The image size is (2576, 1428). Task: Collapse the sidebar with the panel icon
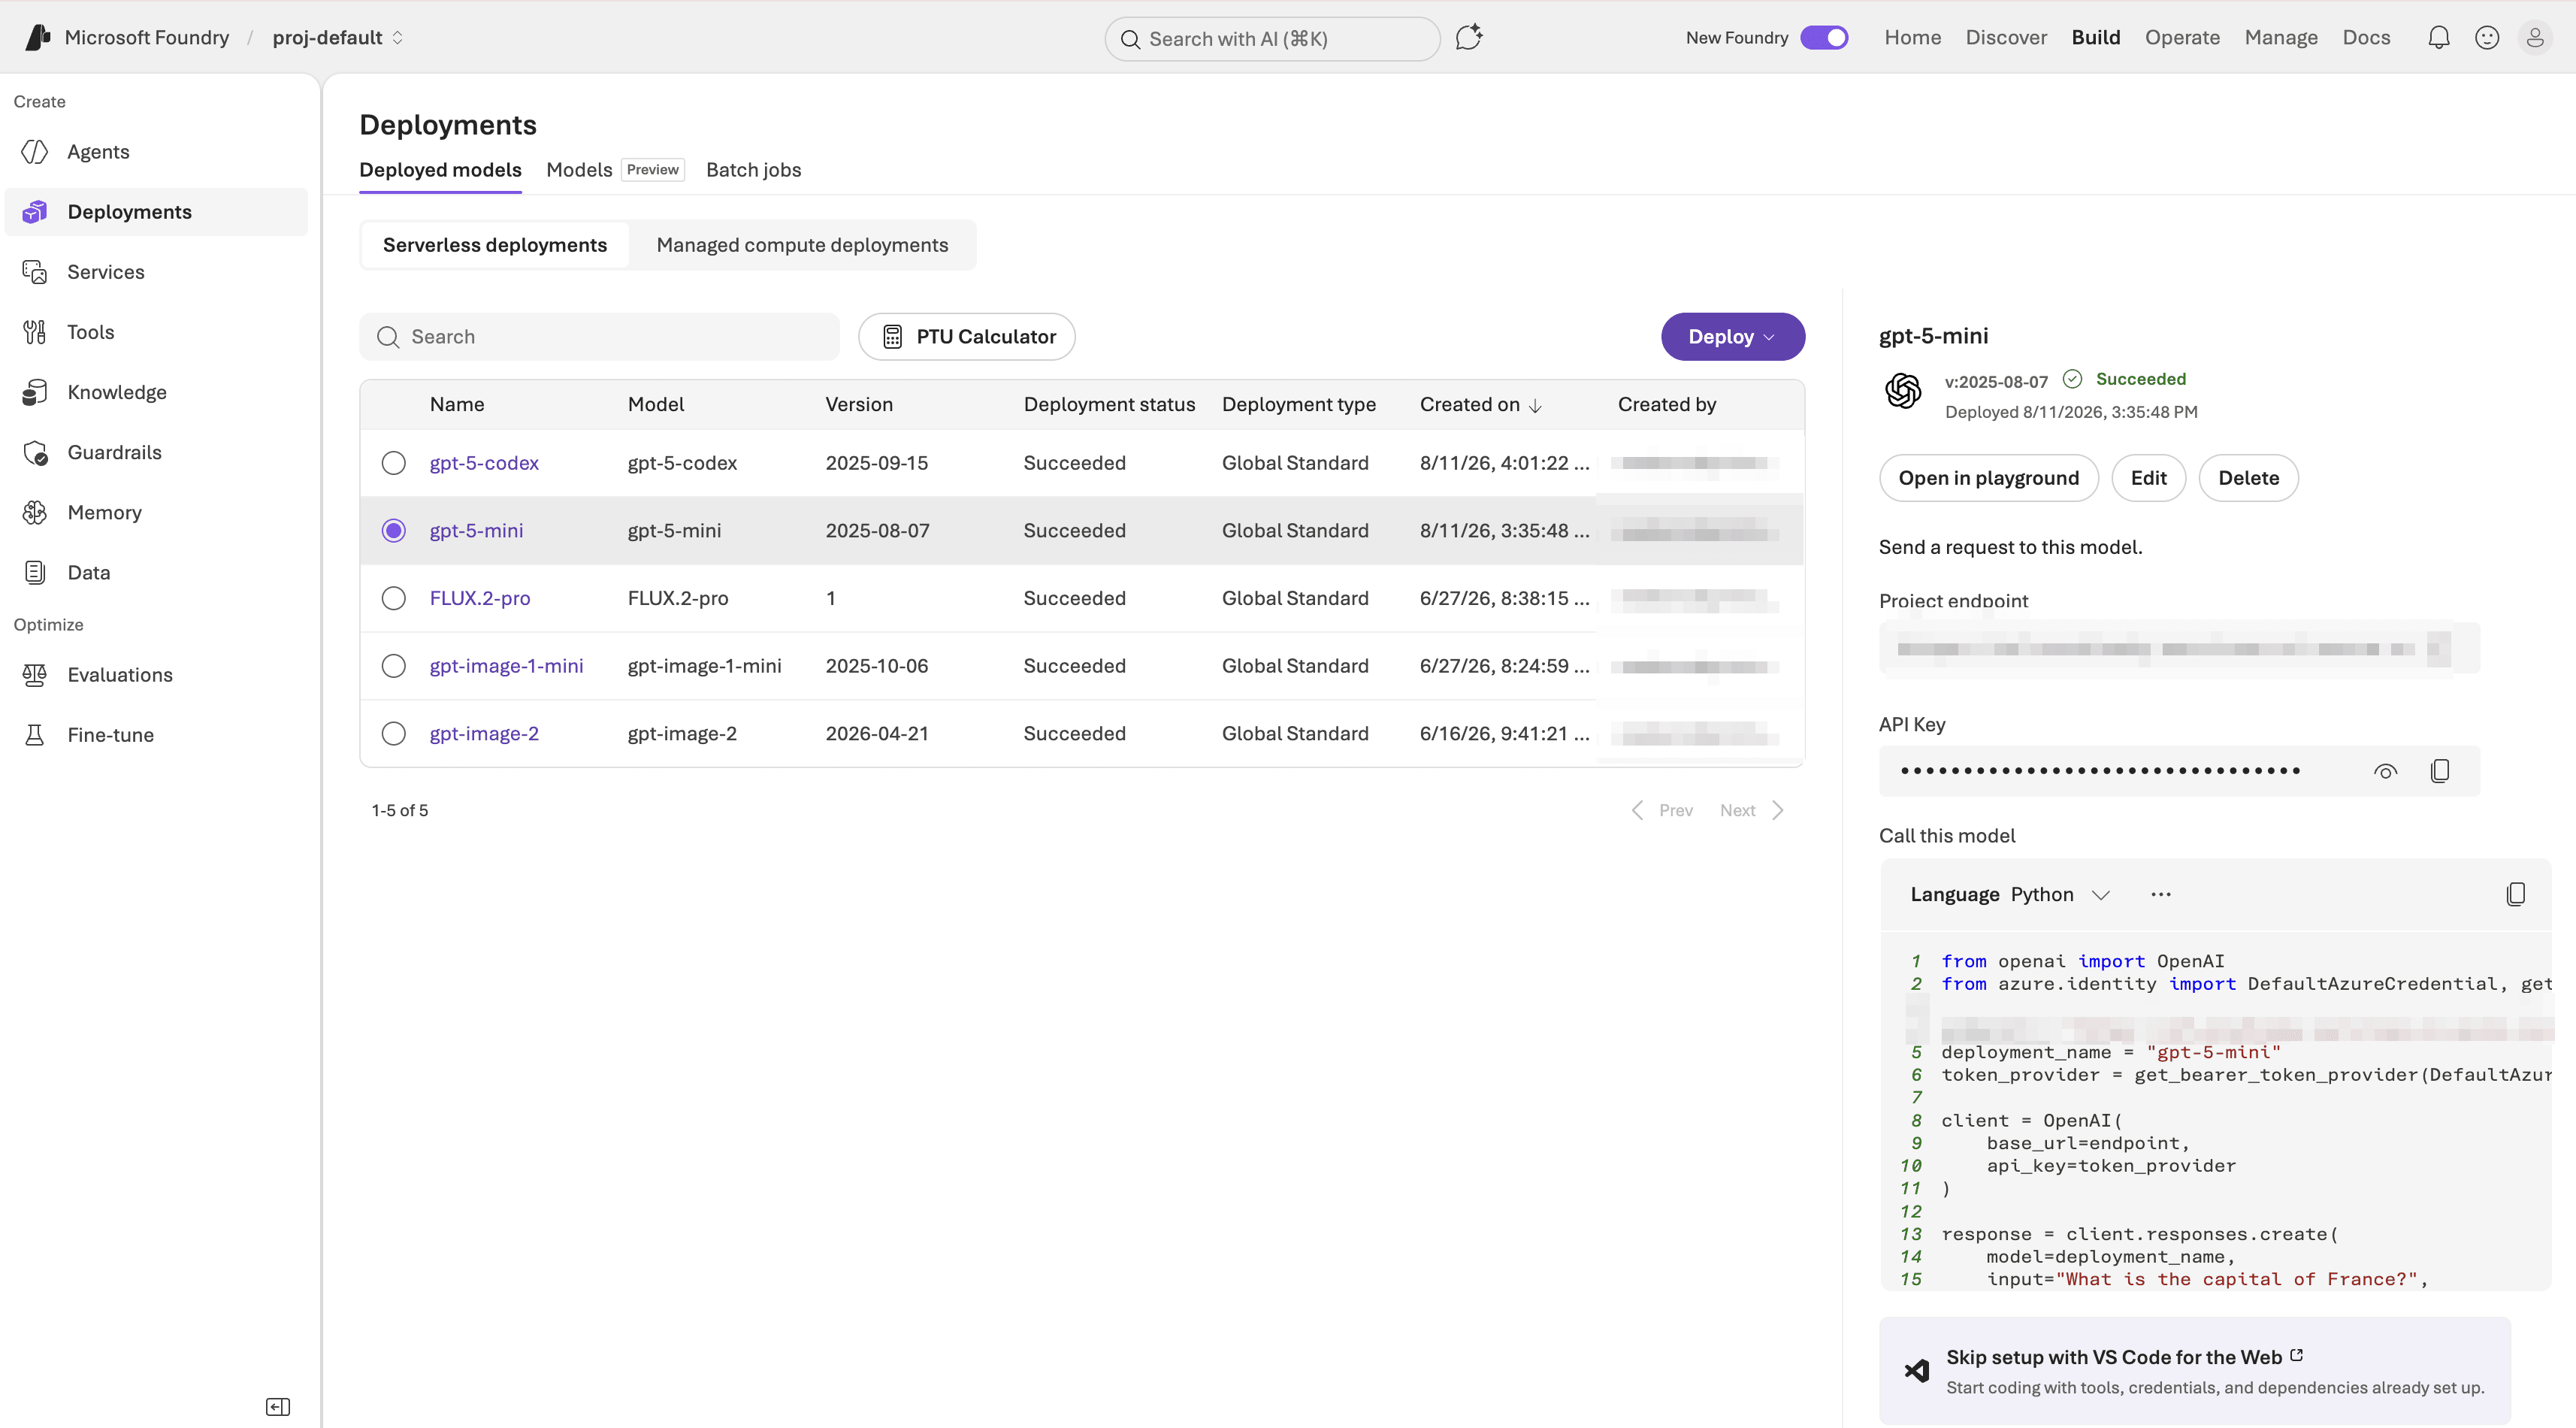click(x=278, y=1407)
